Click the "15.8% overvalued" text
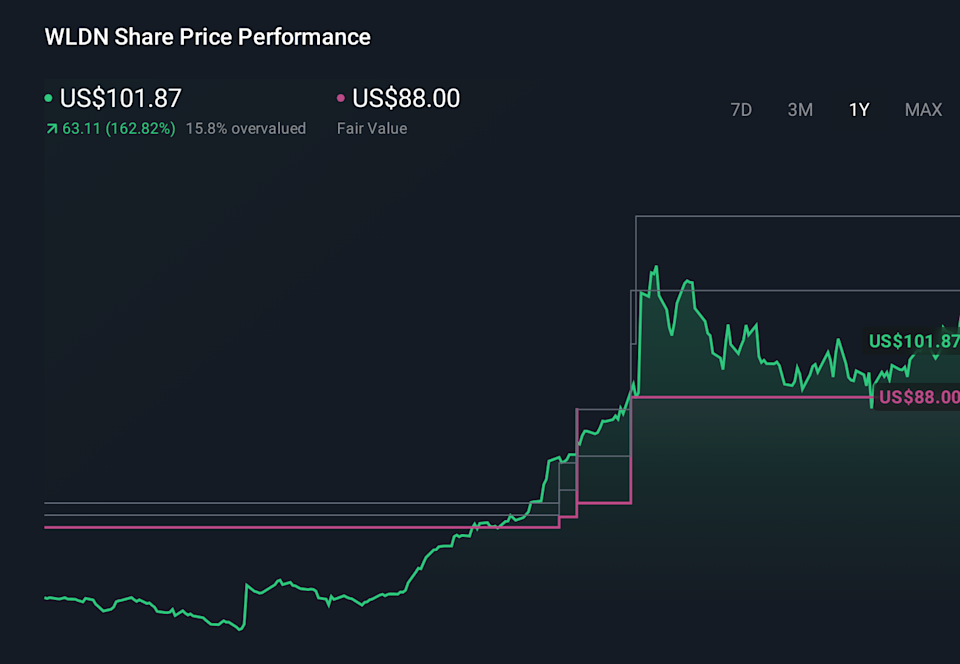Viewport: 960px width, 664px height. pyautogui.click(x=246, y=129)
